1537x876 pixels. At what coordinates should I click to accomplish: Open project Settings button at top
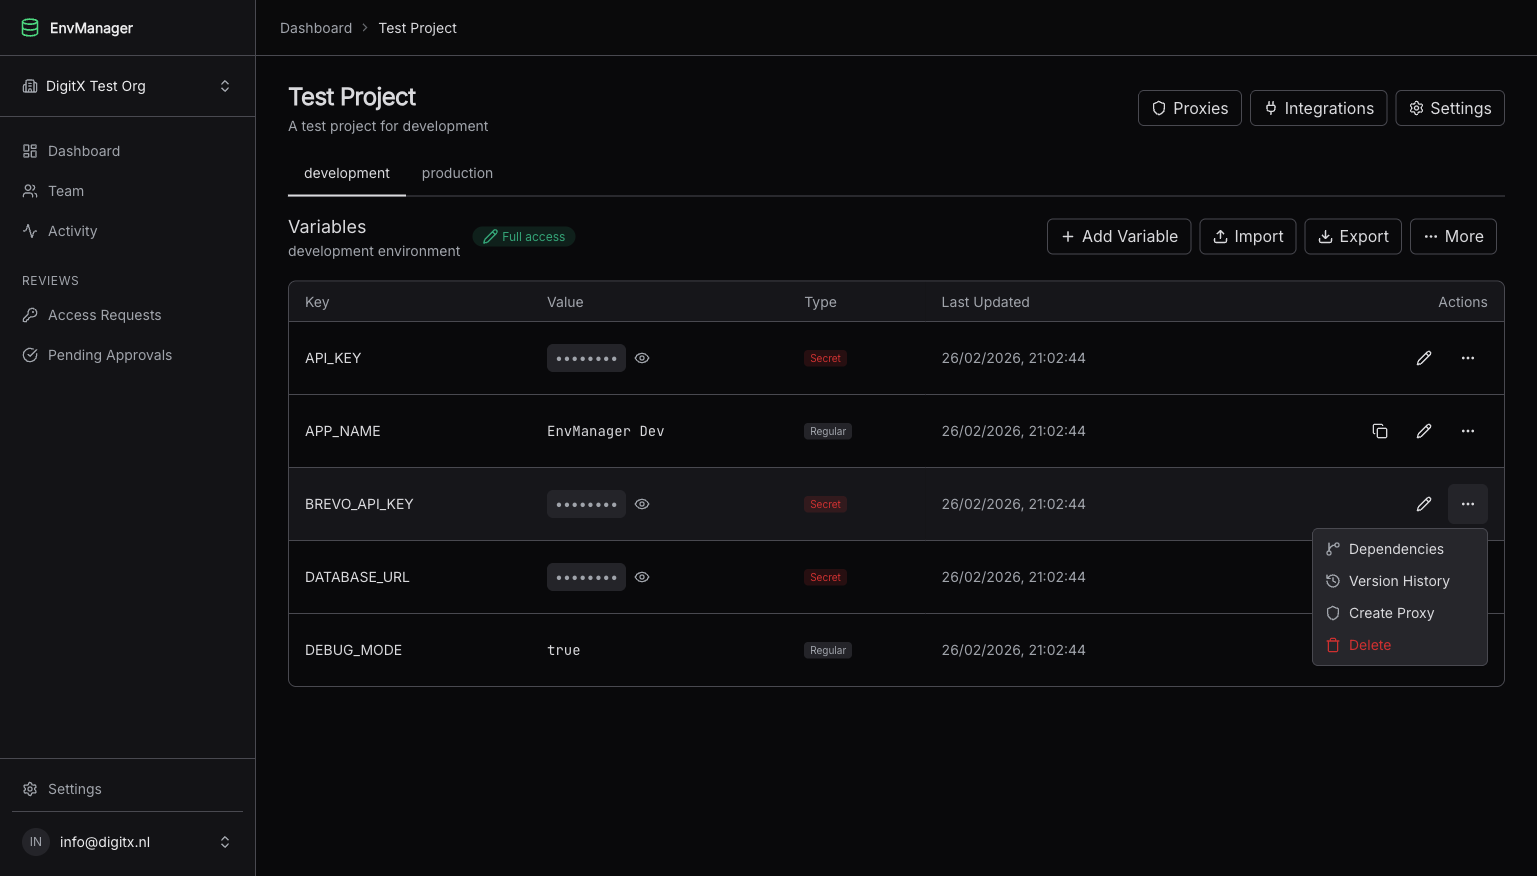(x=1450, y=108)
